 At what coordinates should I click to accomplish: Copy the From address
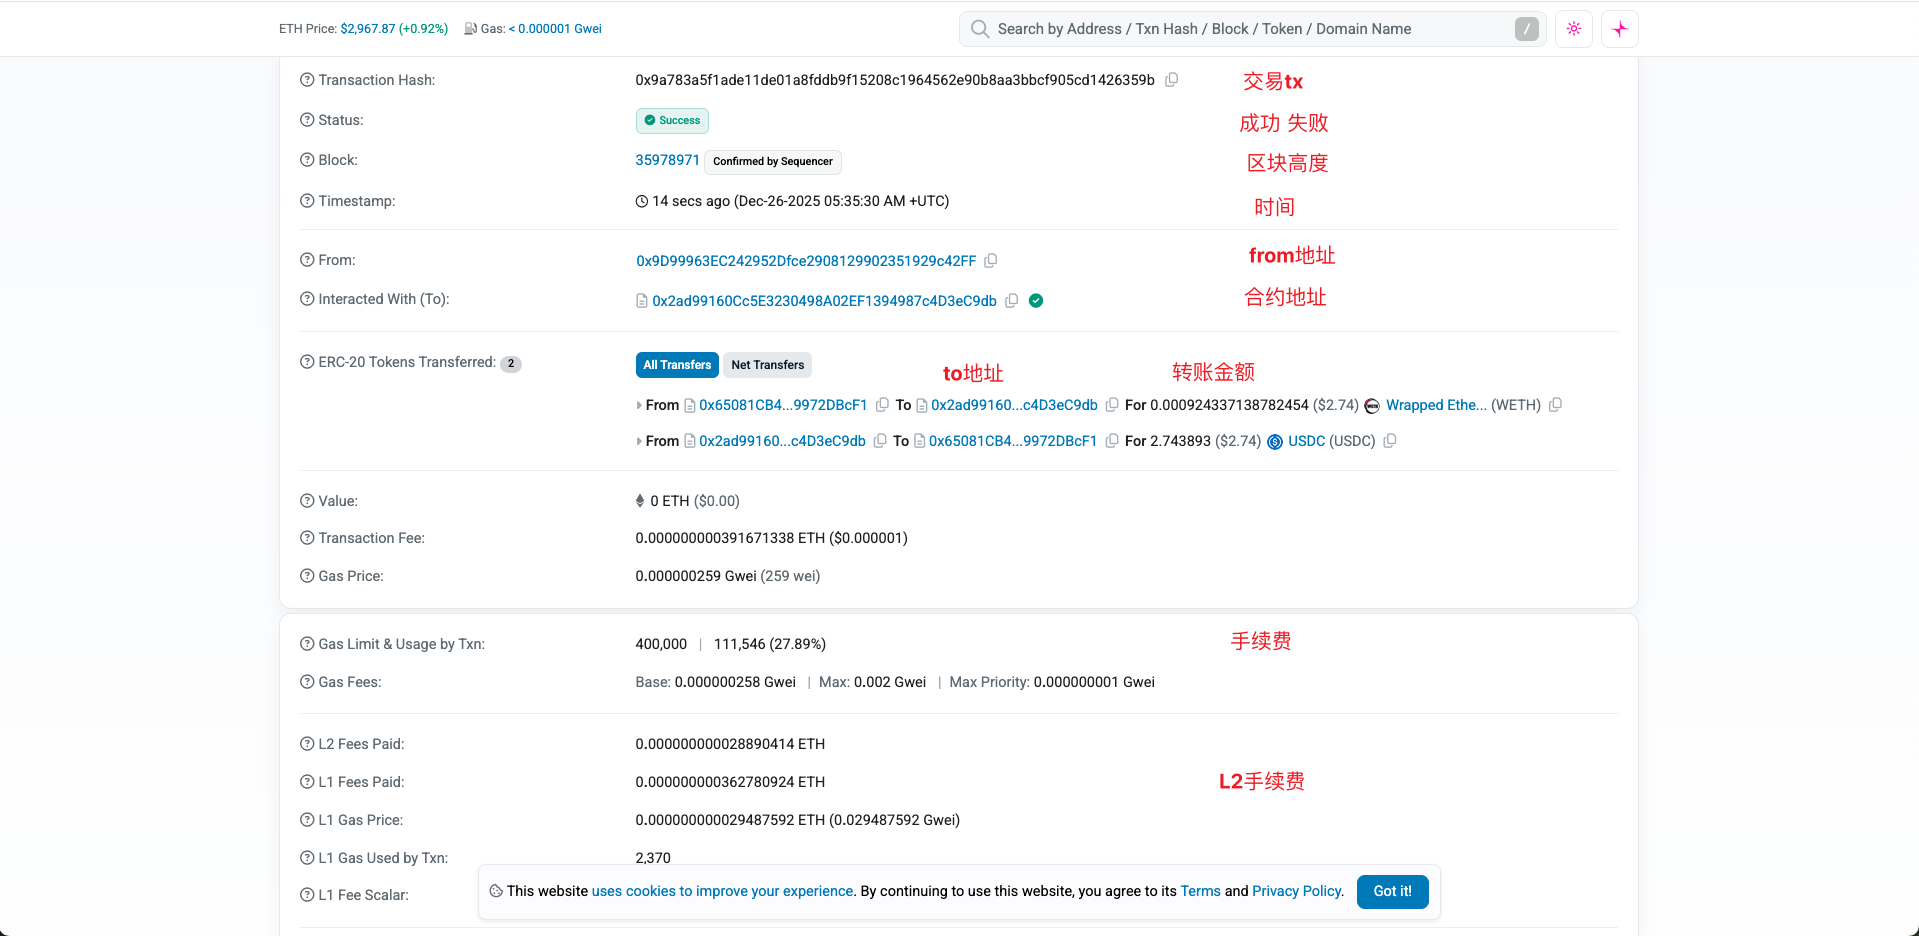click(990, 261)
